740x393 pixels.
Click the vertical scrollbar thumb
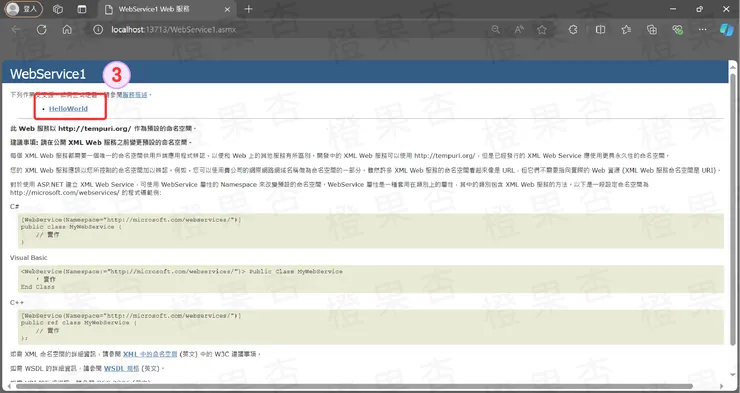click(x=733, y=208)
